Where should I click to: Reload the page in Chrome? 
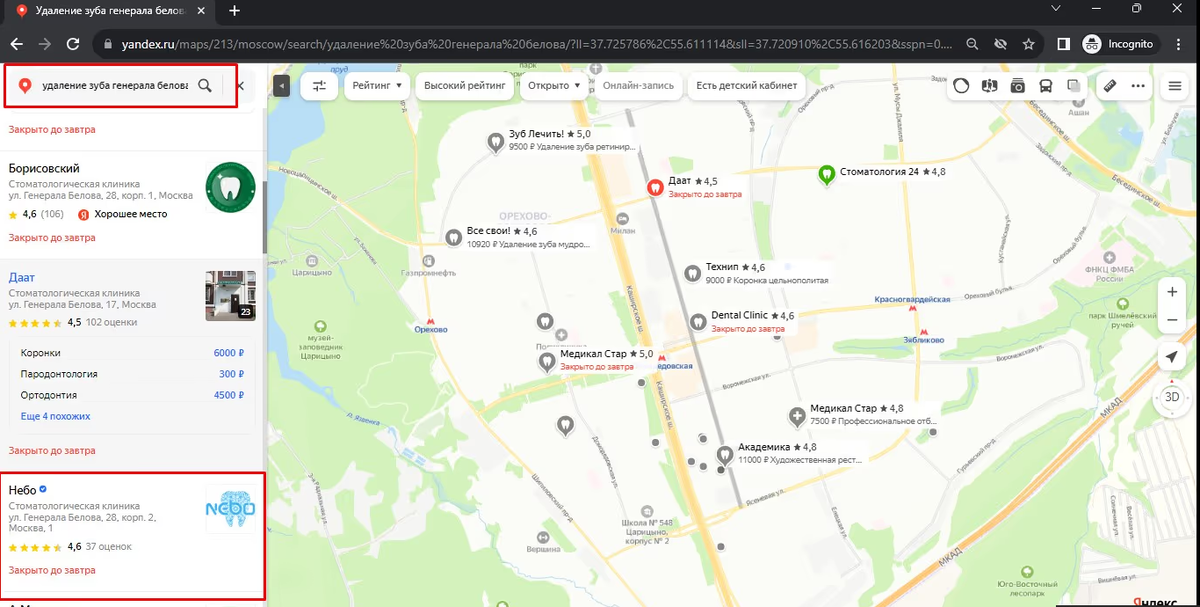click(x=73, y=44)
